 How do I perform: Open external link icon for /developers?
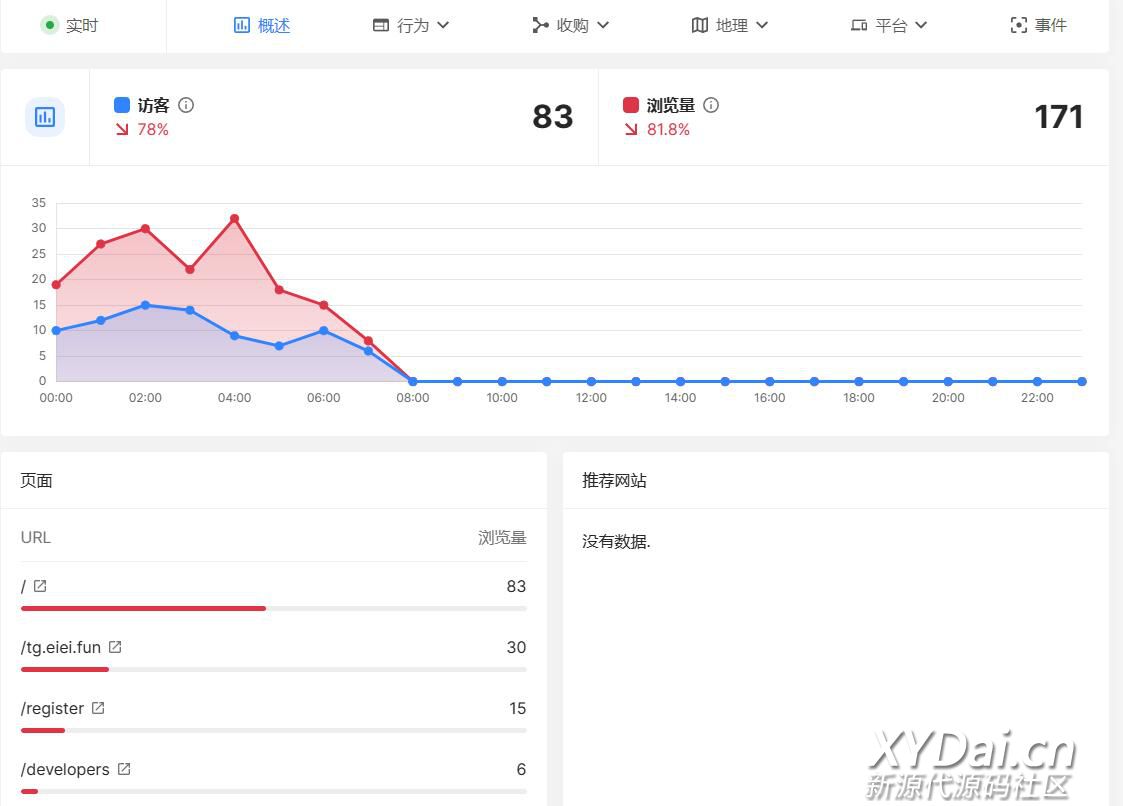tap(124, 769)
